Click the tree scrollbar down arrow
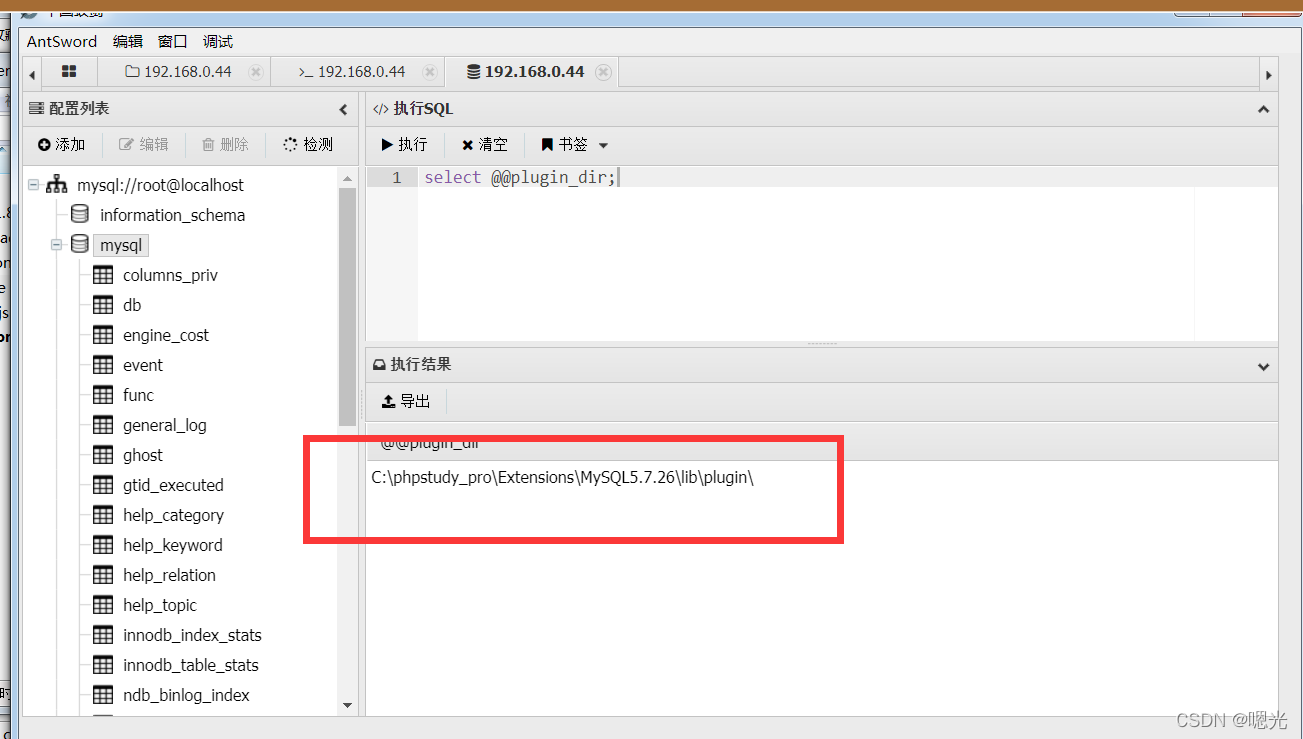Image resolution: width=1303 pixels, height=739 pixels. pos(347,705)
